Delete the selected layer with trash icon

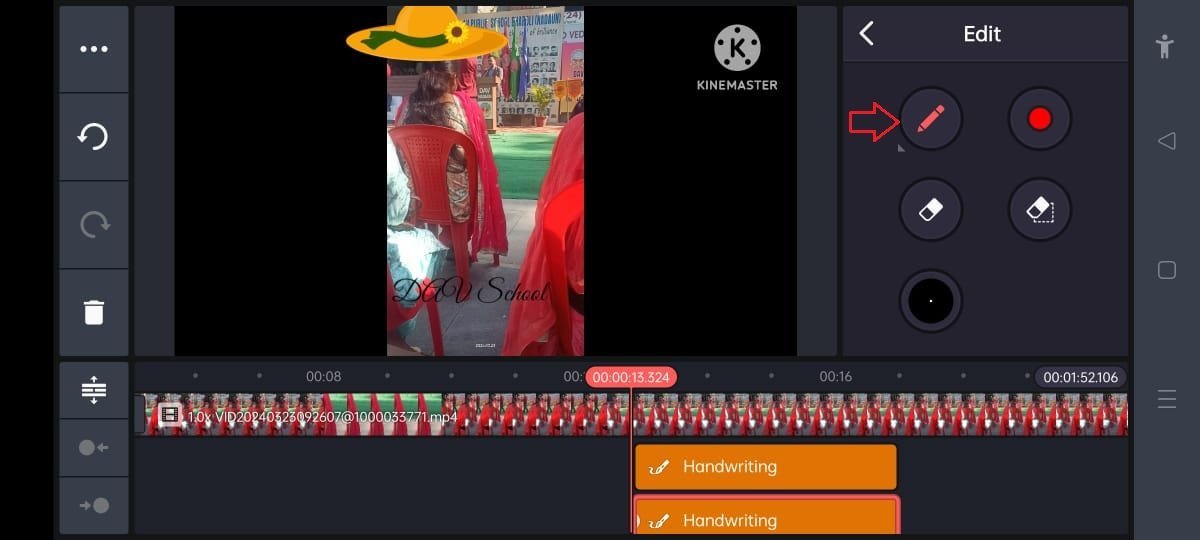pos(94,312)
